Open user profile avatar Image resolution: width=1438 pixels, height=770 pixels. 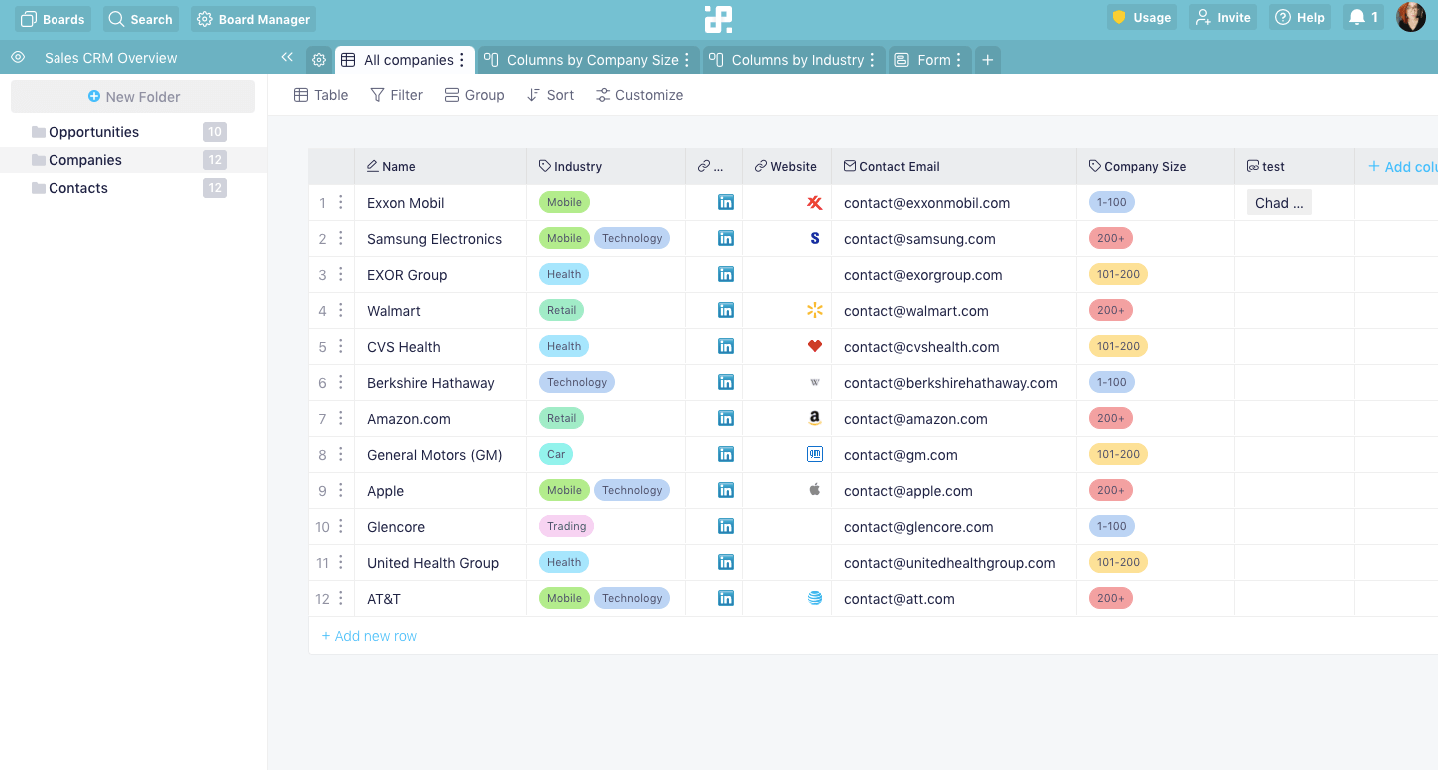pyautogui.click(x=1411, y=17)
